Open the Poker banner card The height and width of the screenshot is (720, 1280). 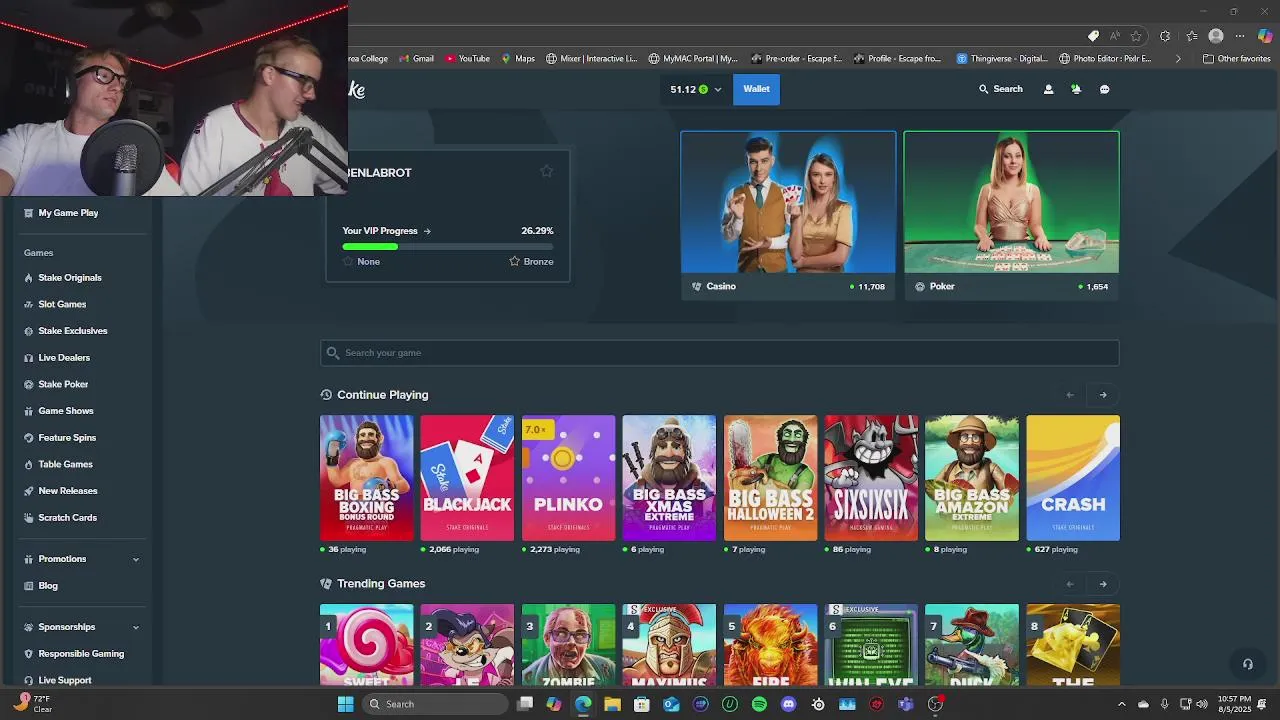(1011, 214)
